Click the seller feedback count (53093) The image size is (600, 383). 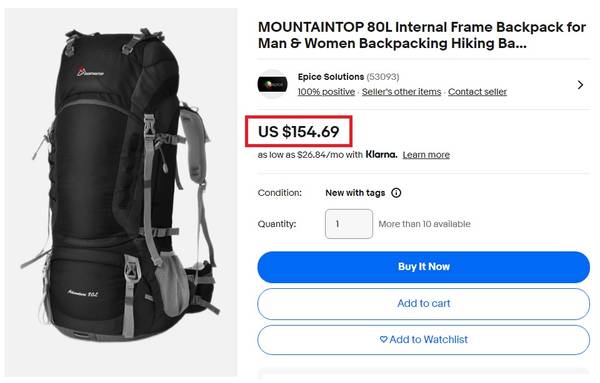click(x=383, y=77)
